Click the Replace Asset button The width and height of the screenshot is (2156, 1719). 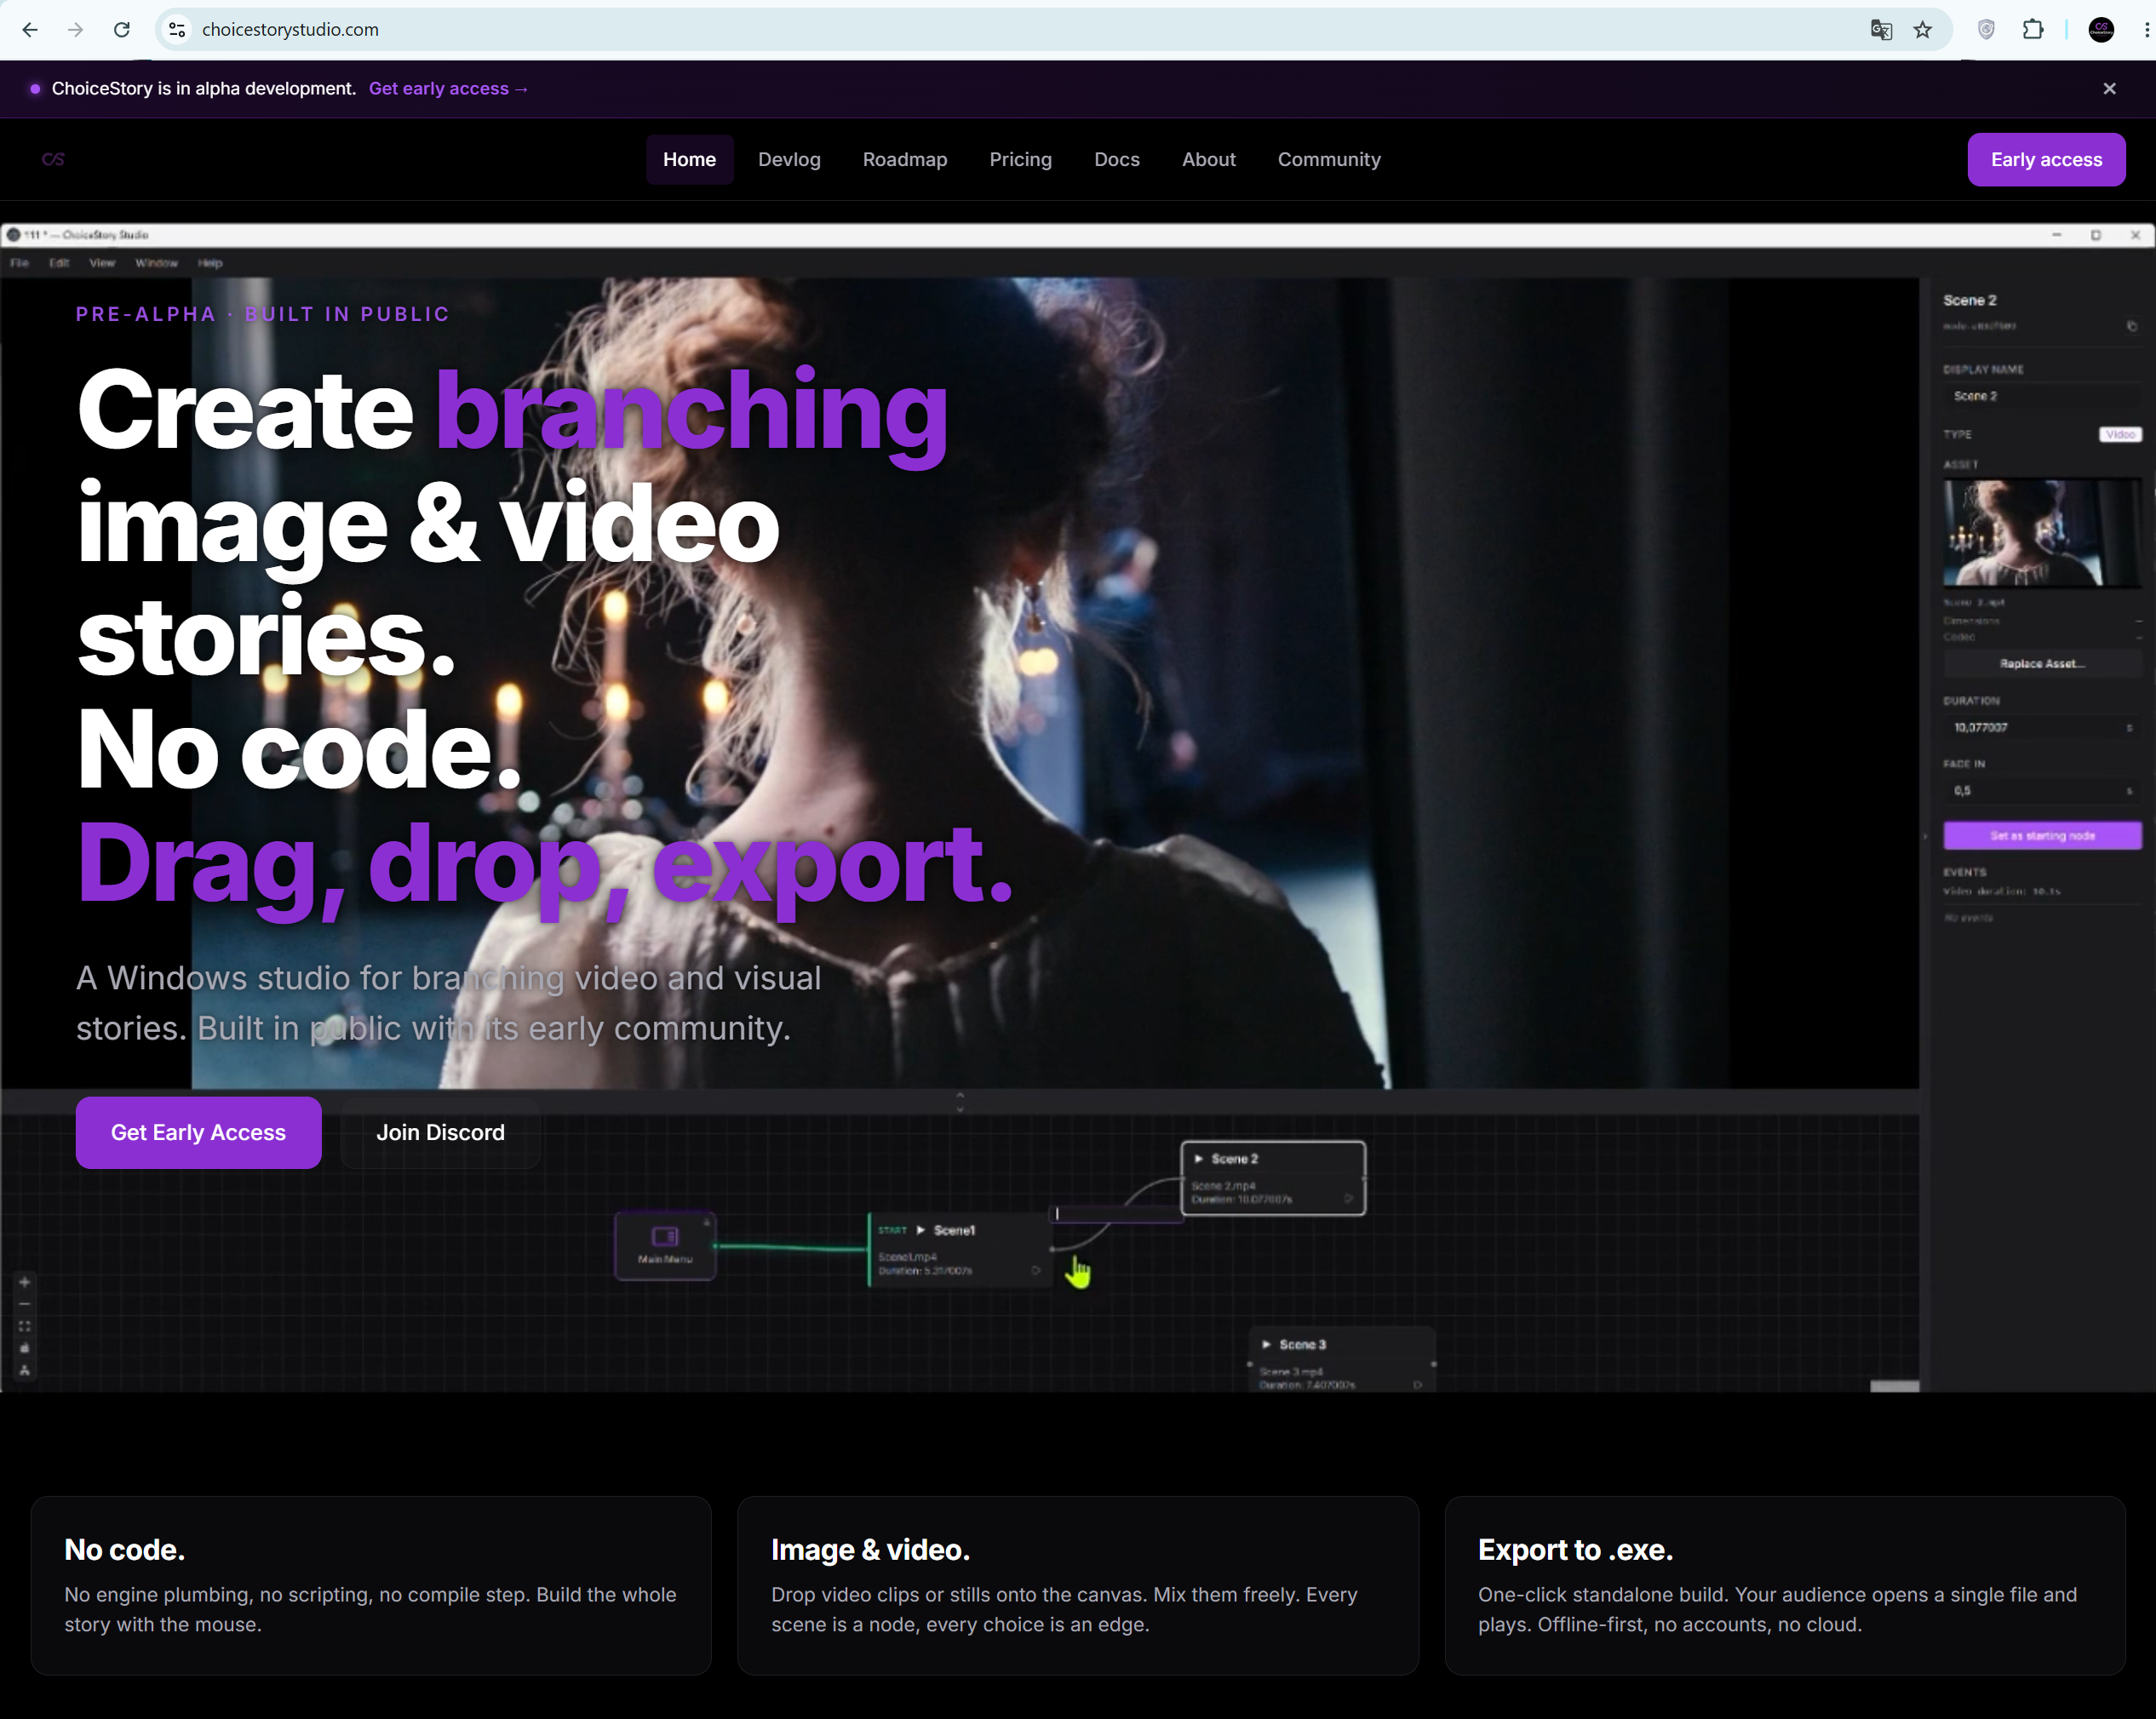click(2041, 664)
